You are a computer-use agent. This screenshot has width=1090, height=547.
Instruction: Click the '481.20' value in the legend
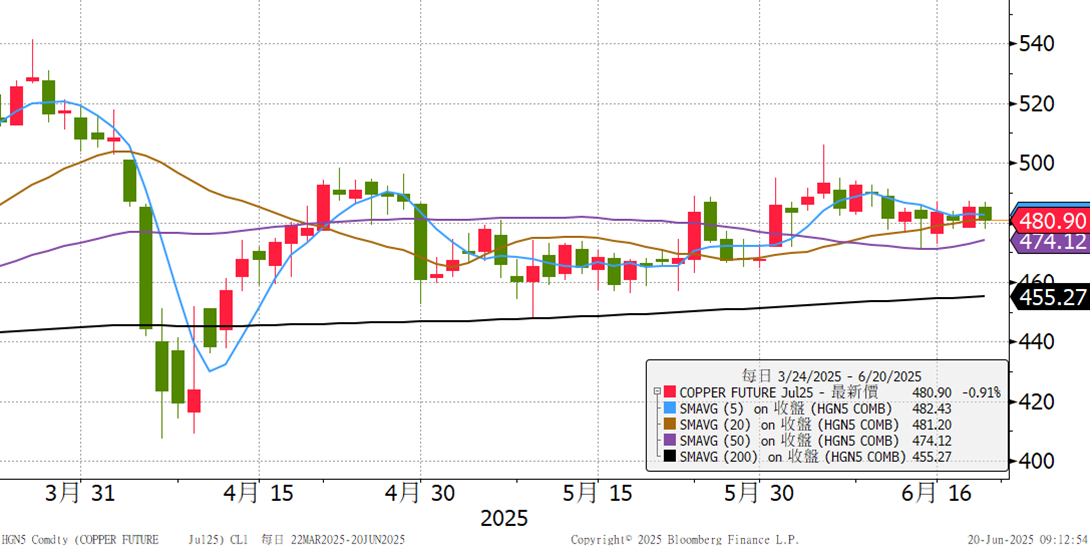932,425
